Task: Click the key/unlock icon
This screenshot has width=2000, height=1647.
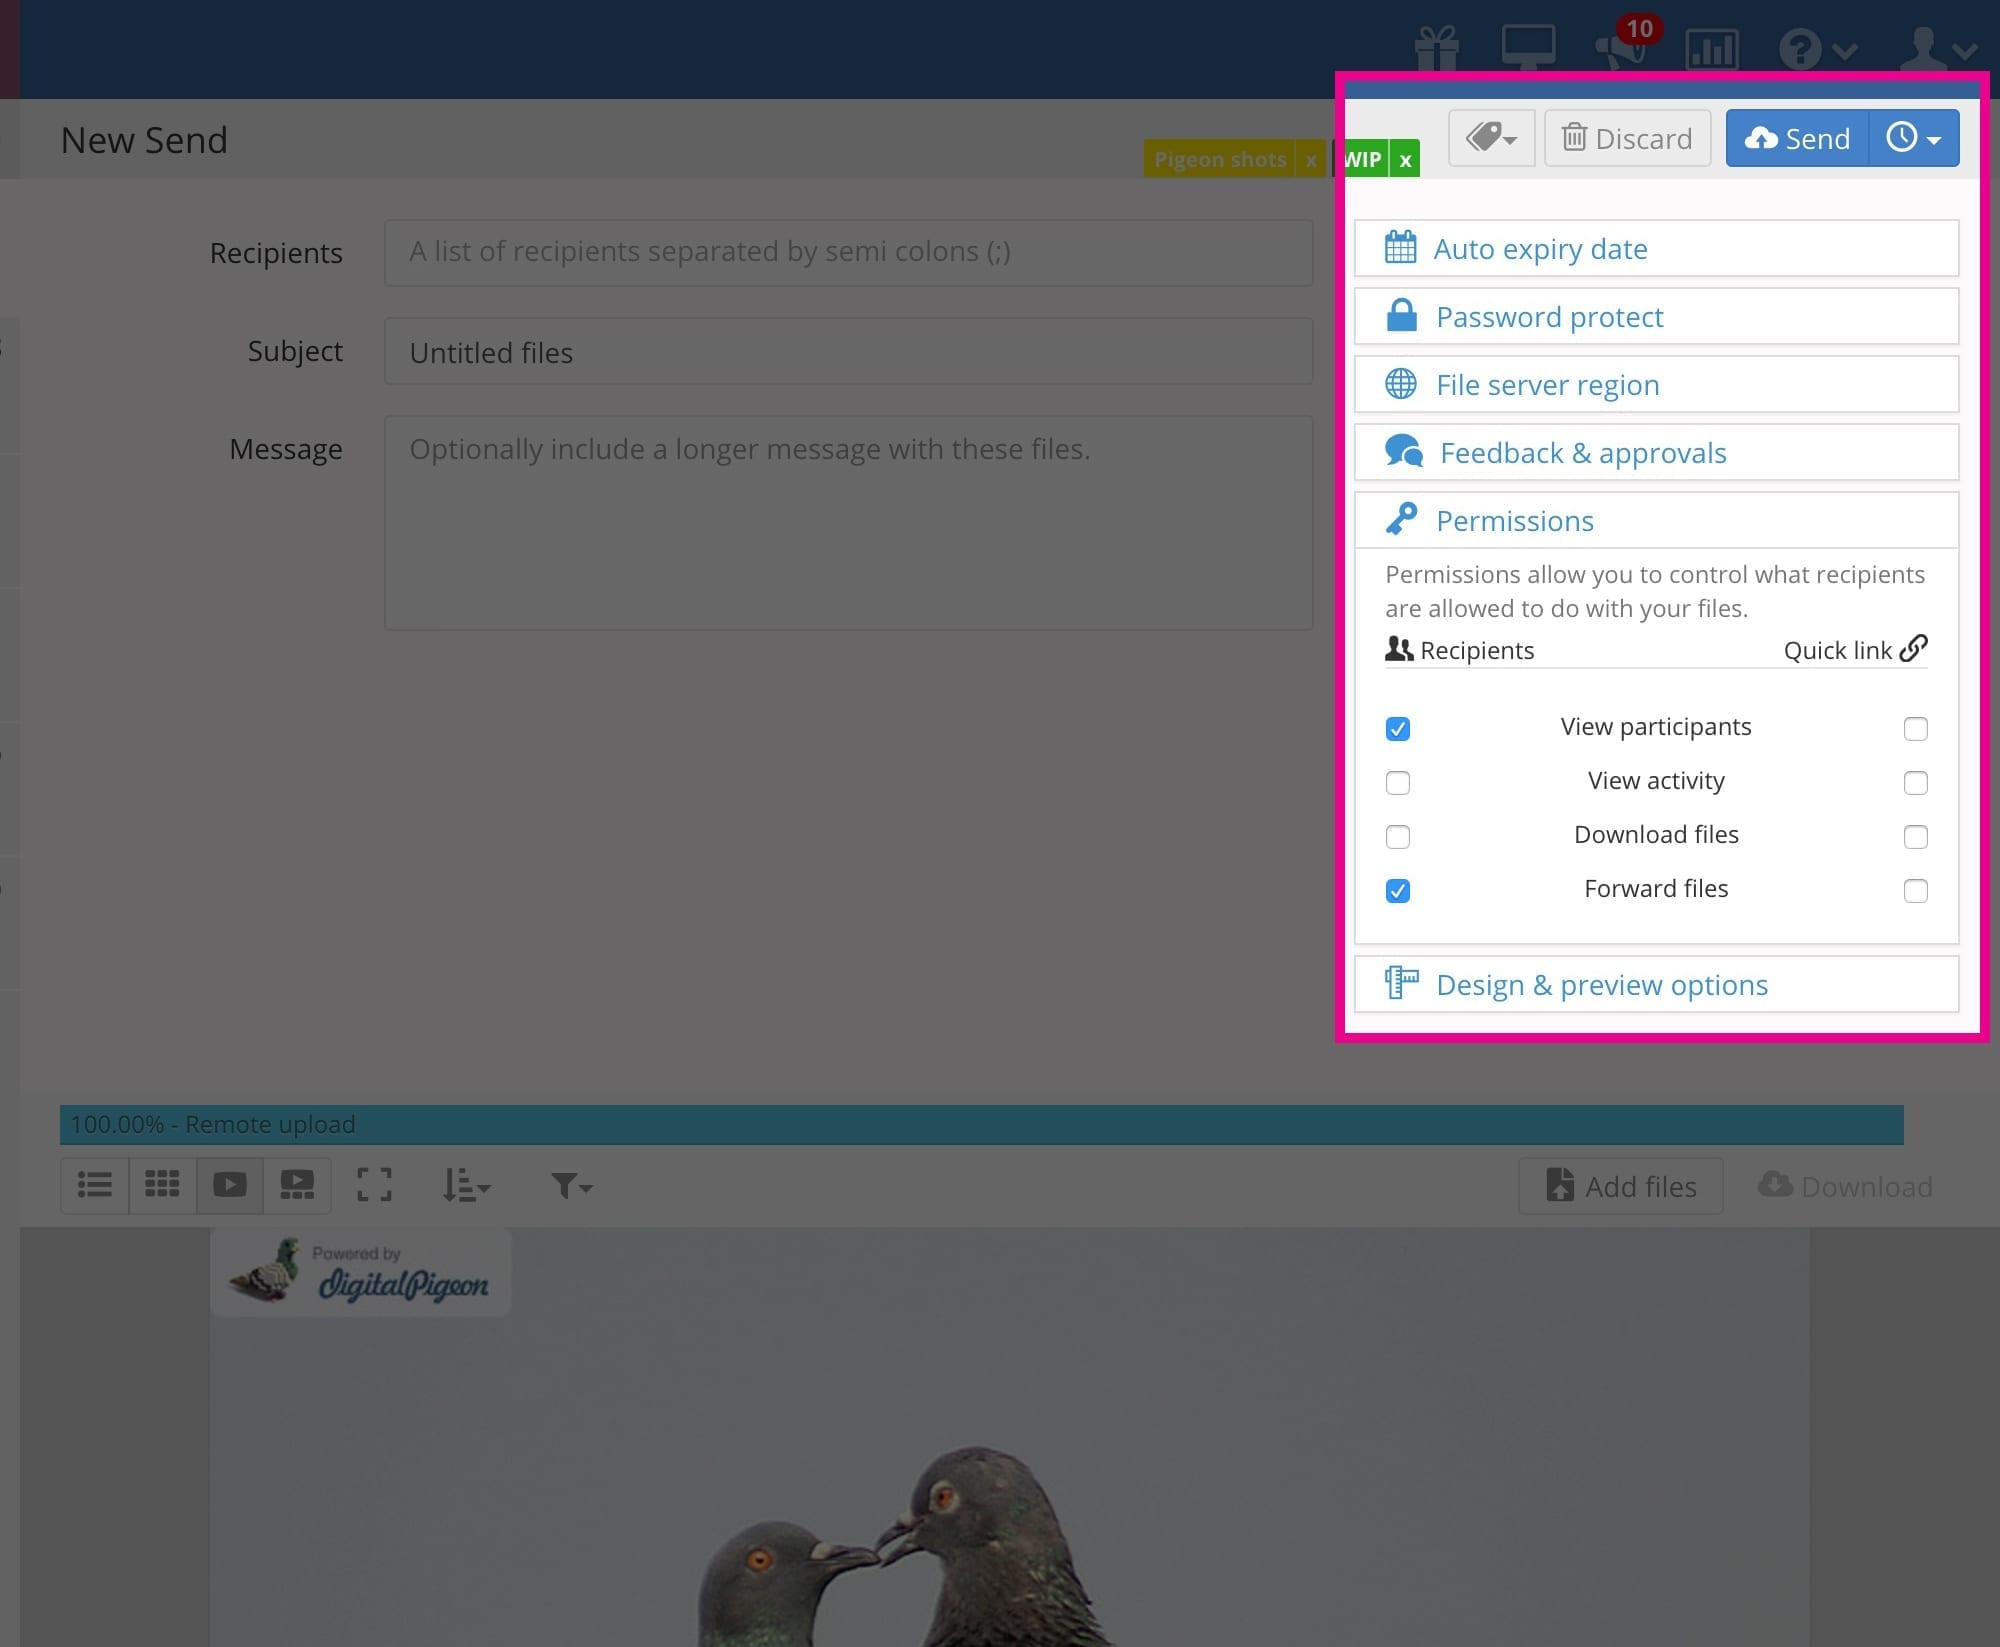Action: 1400,520
